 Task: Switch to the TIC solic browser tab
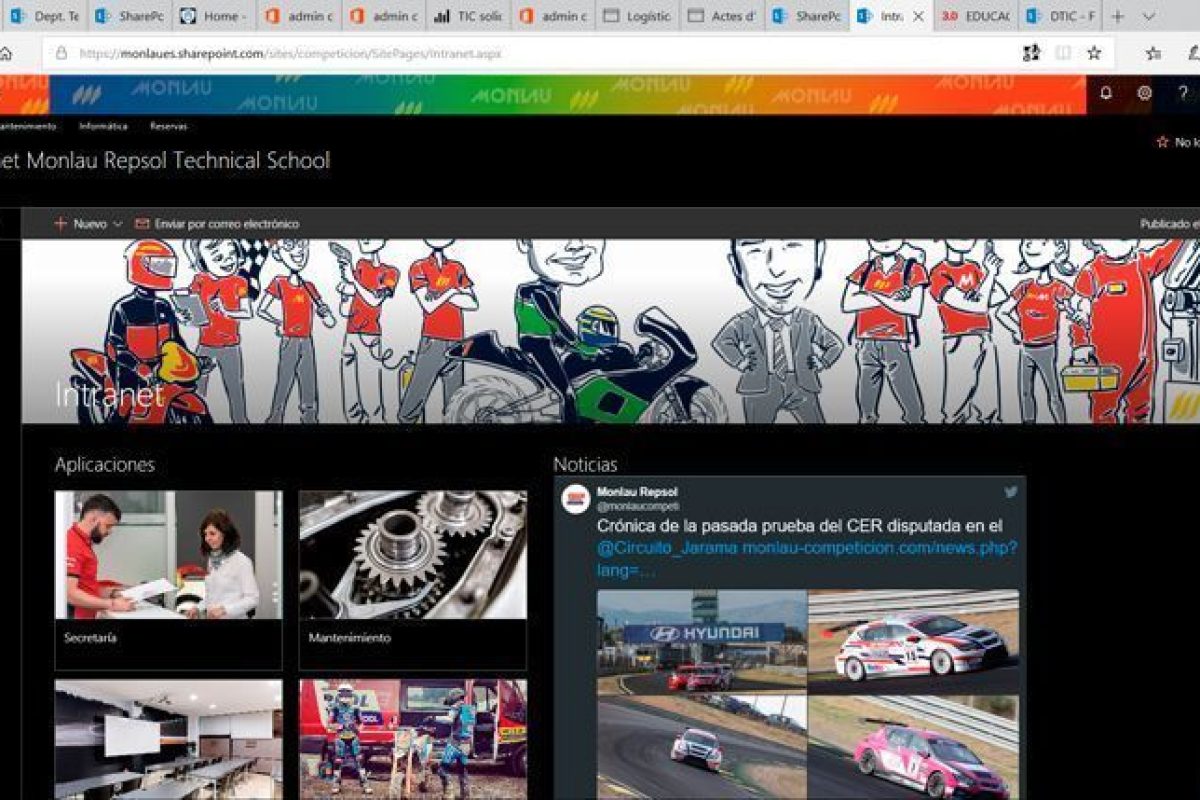click(x=467, y=16)
